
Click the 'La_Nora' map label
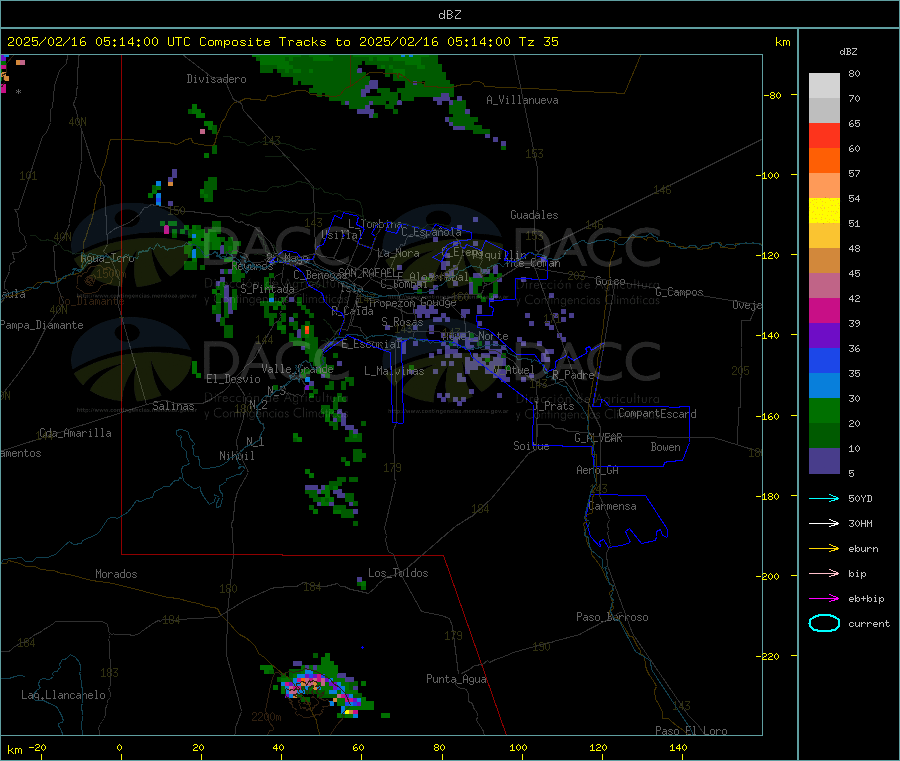(398, 253)
